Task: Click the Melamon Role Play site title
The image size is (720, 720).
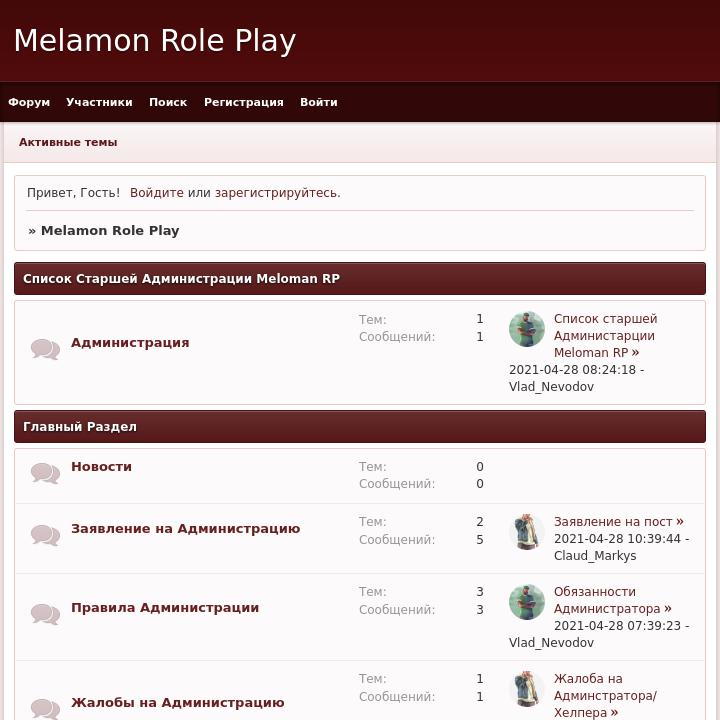Action: pos(155,40)
